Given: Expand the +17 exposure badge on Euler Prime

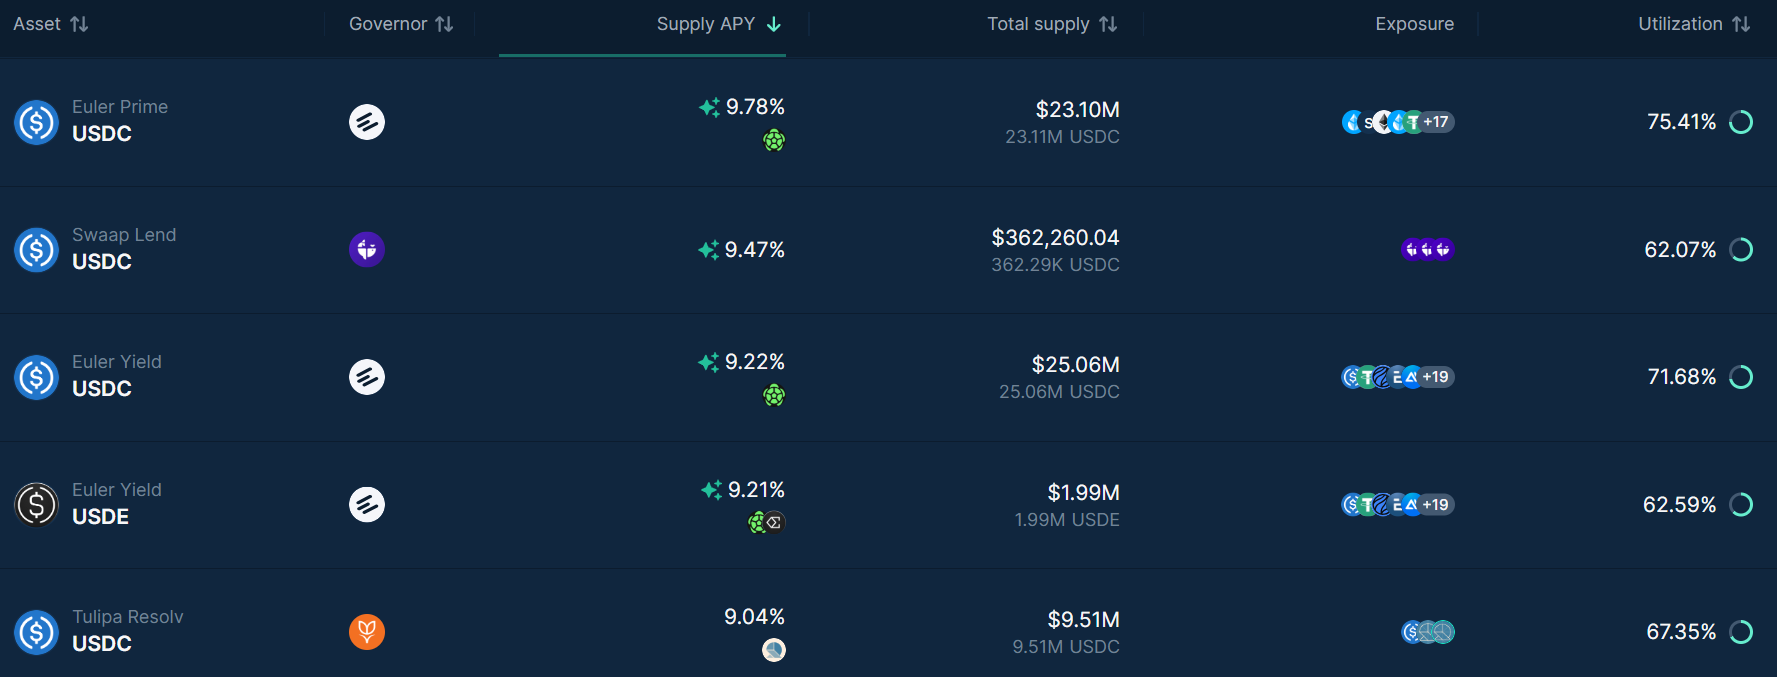Looking at the screenshot, I should pyautogui.click(x=1437, y=122).
